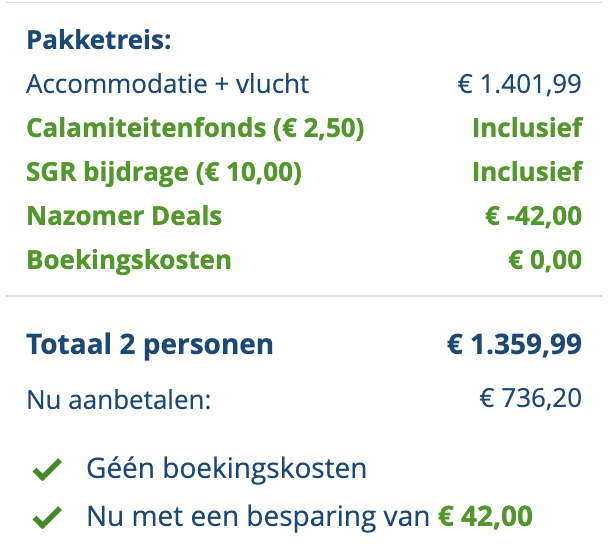
Task: Click the Pakketreis heading
Action: click(x=99, y=40)
